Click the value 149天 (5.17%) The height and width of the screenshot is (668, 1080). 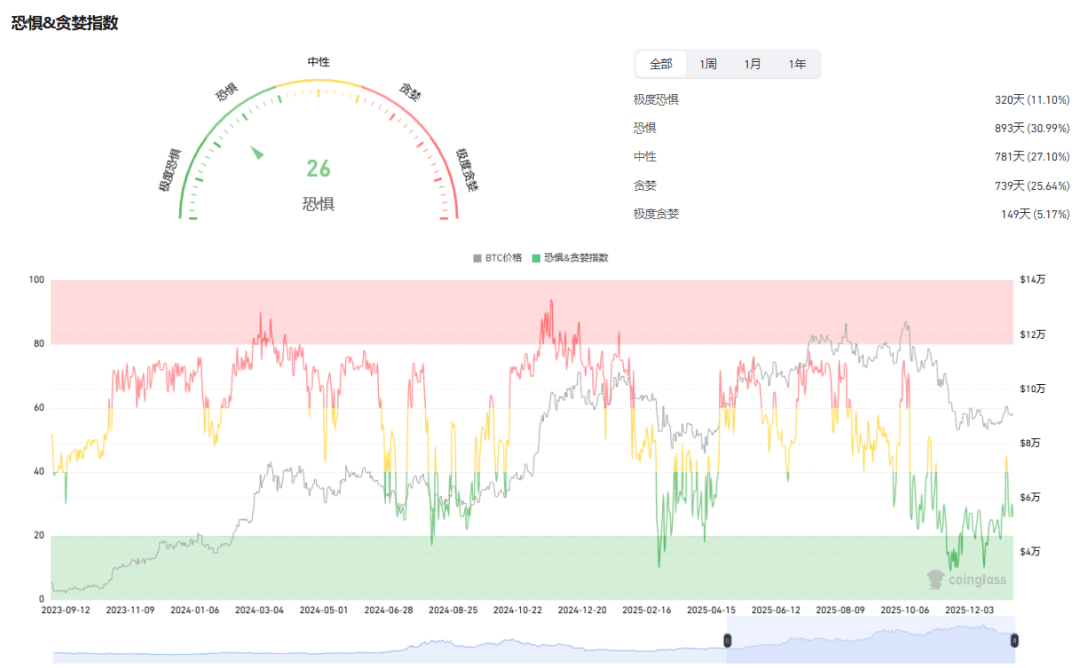[x=1035, y=214]
